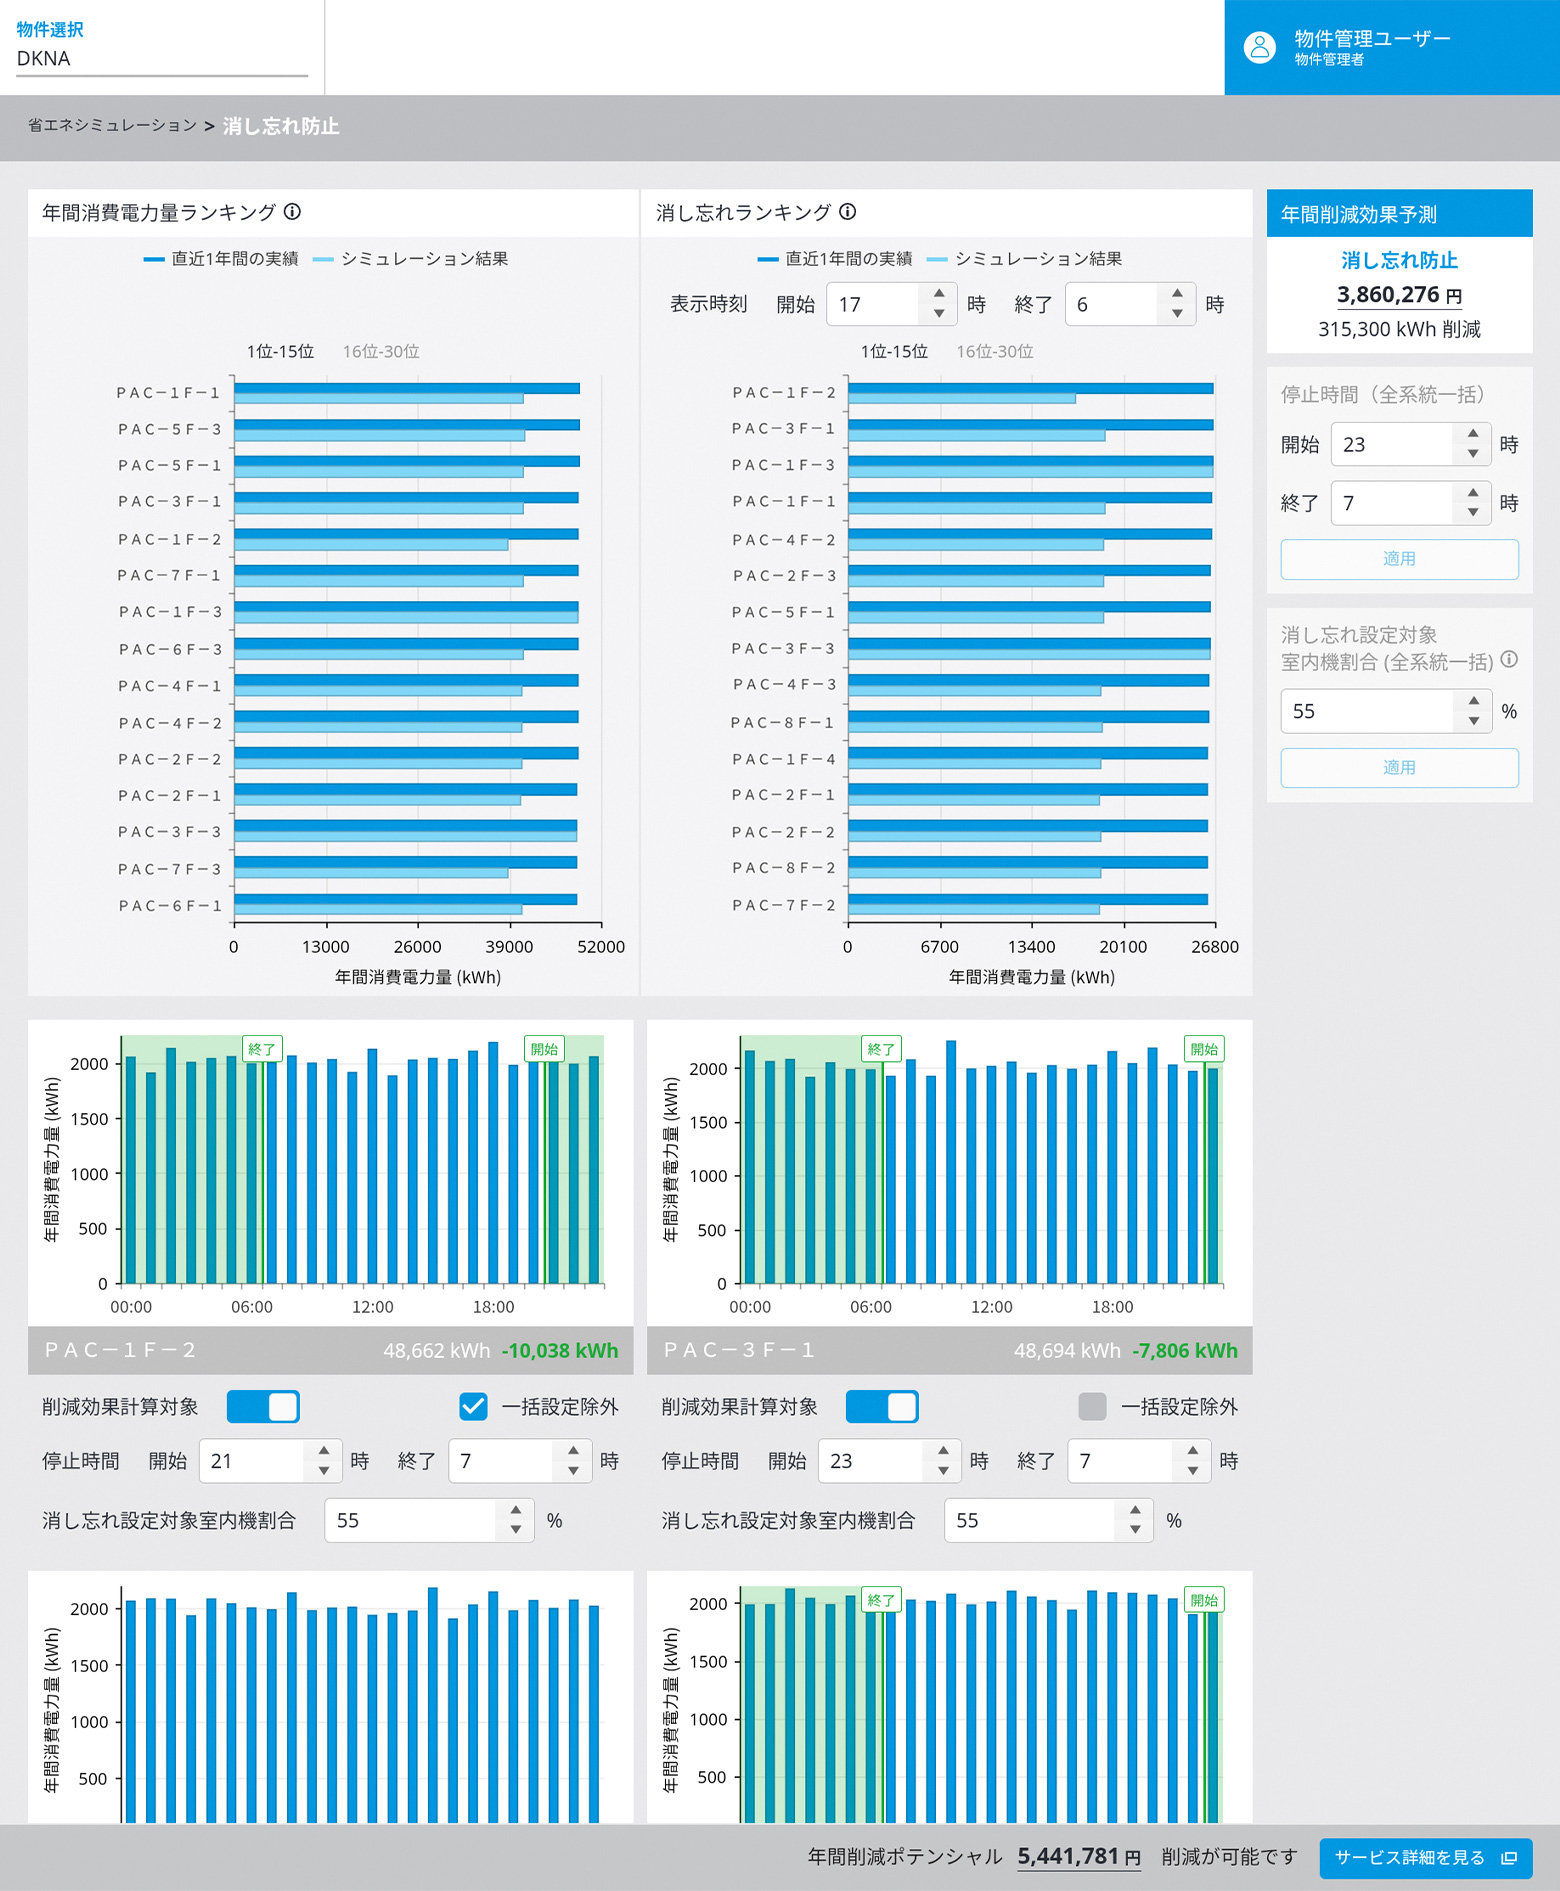Toggle 削減効果計算対象 switch for PAC-3F-1
The image size is (1560, 1891).
click(882, 1407)
